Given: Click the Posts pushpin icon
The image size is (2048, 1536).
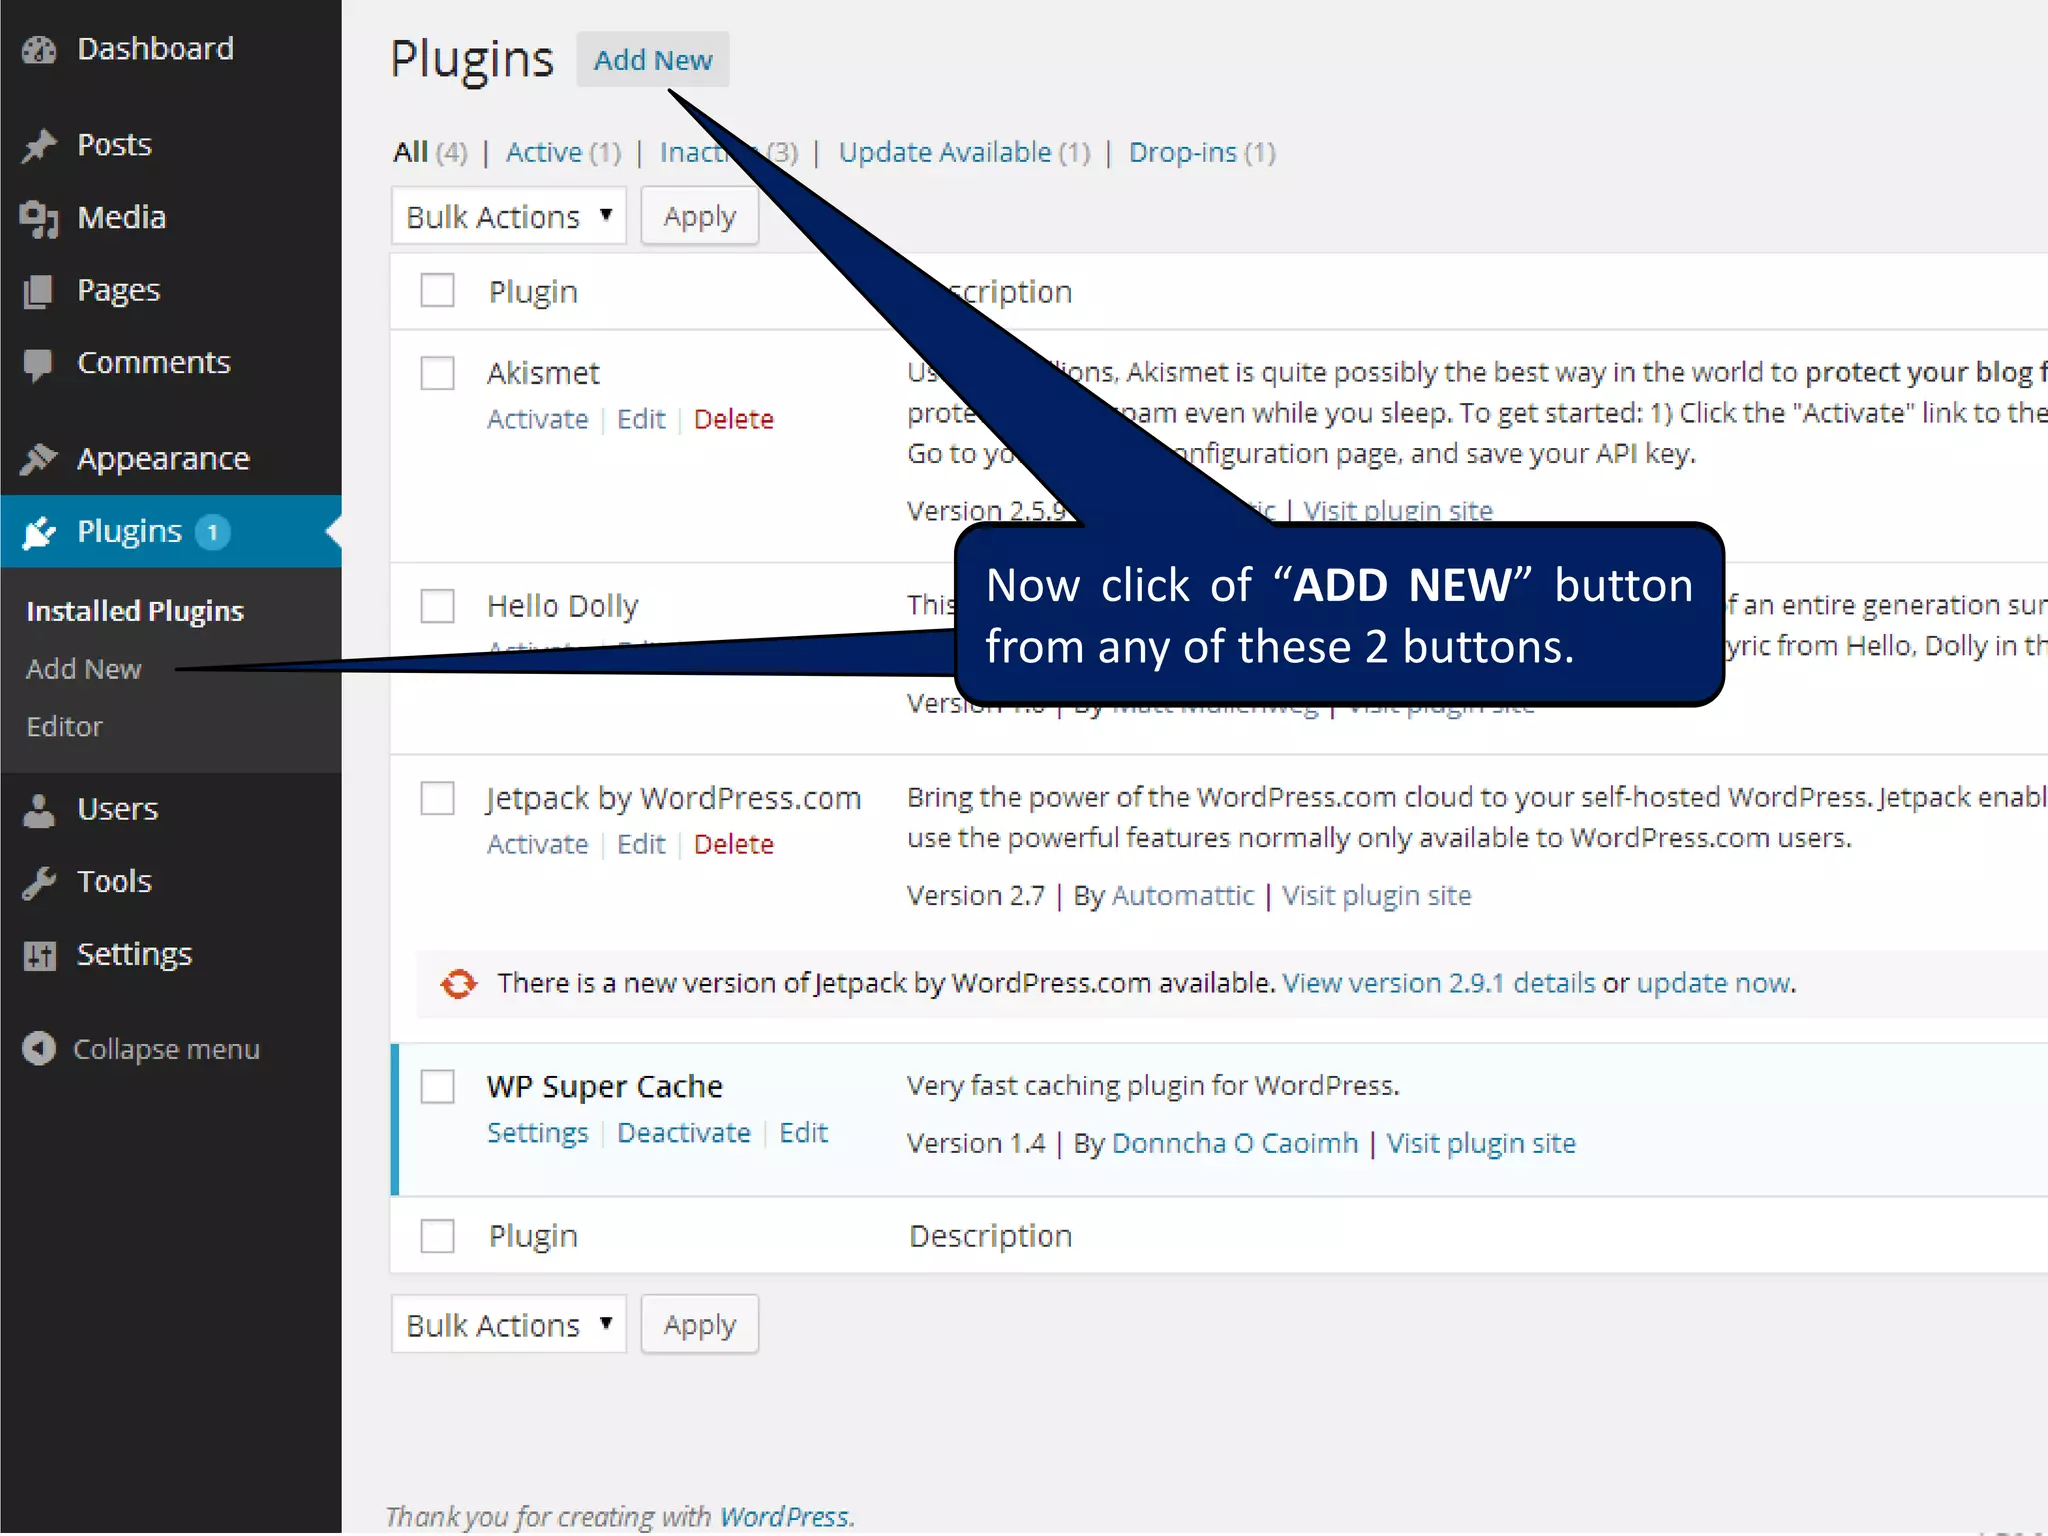Looking at the screenshot, I should coord(39,146).
